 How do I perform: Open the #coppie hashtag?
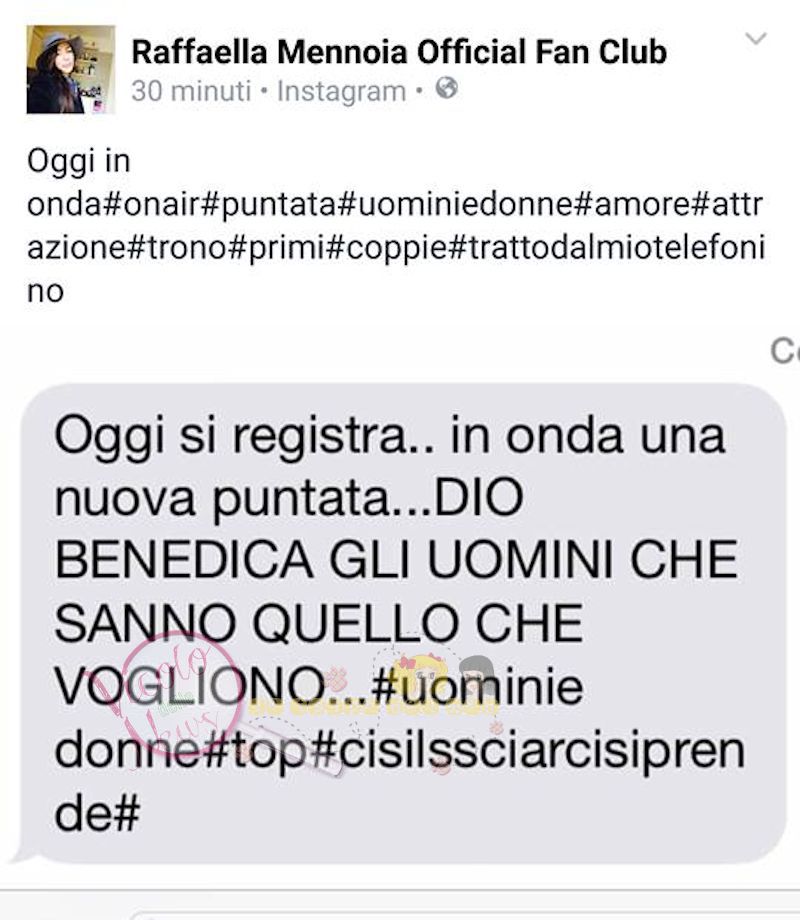pos(386,248)
